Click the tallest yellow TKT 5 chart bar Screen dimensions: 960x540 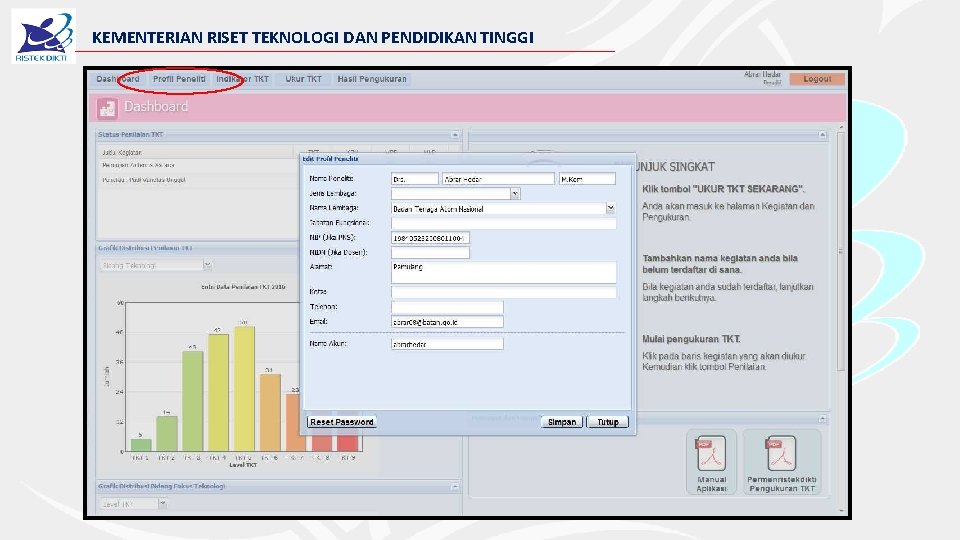244,389
